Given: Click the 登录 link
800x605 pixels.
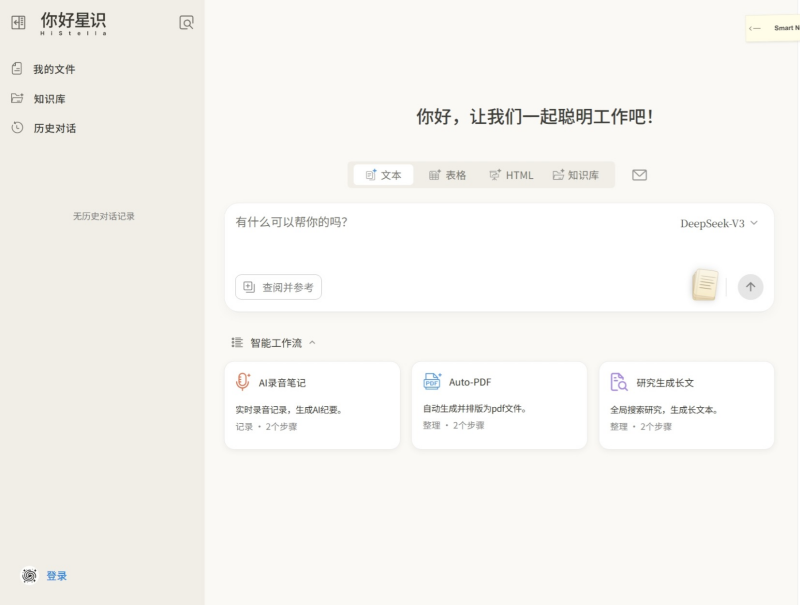Looking at the screenshot, I should (x=57, y=576).
